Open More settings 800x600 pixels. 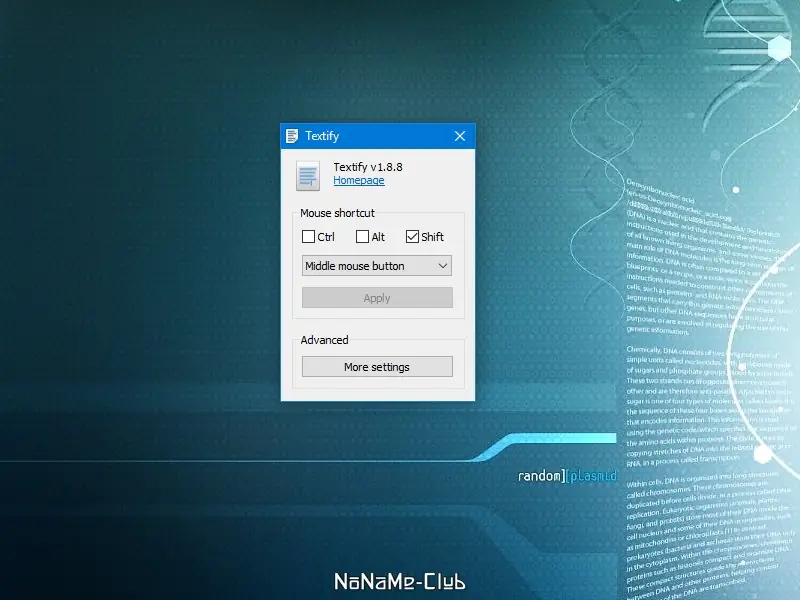[x=377, y=367]
